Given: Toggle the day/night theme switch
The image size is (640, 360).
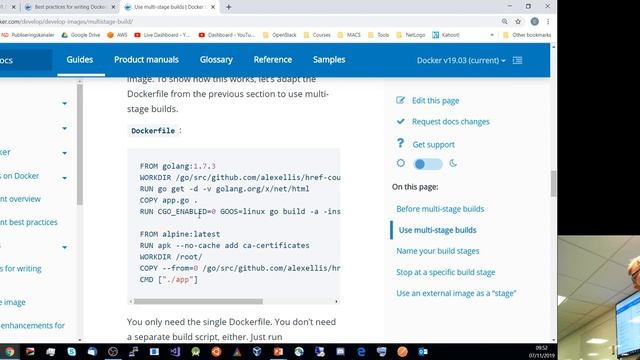Looking at the screenshot, I should [427, 164].
